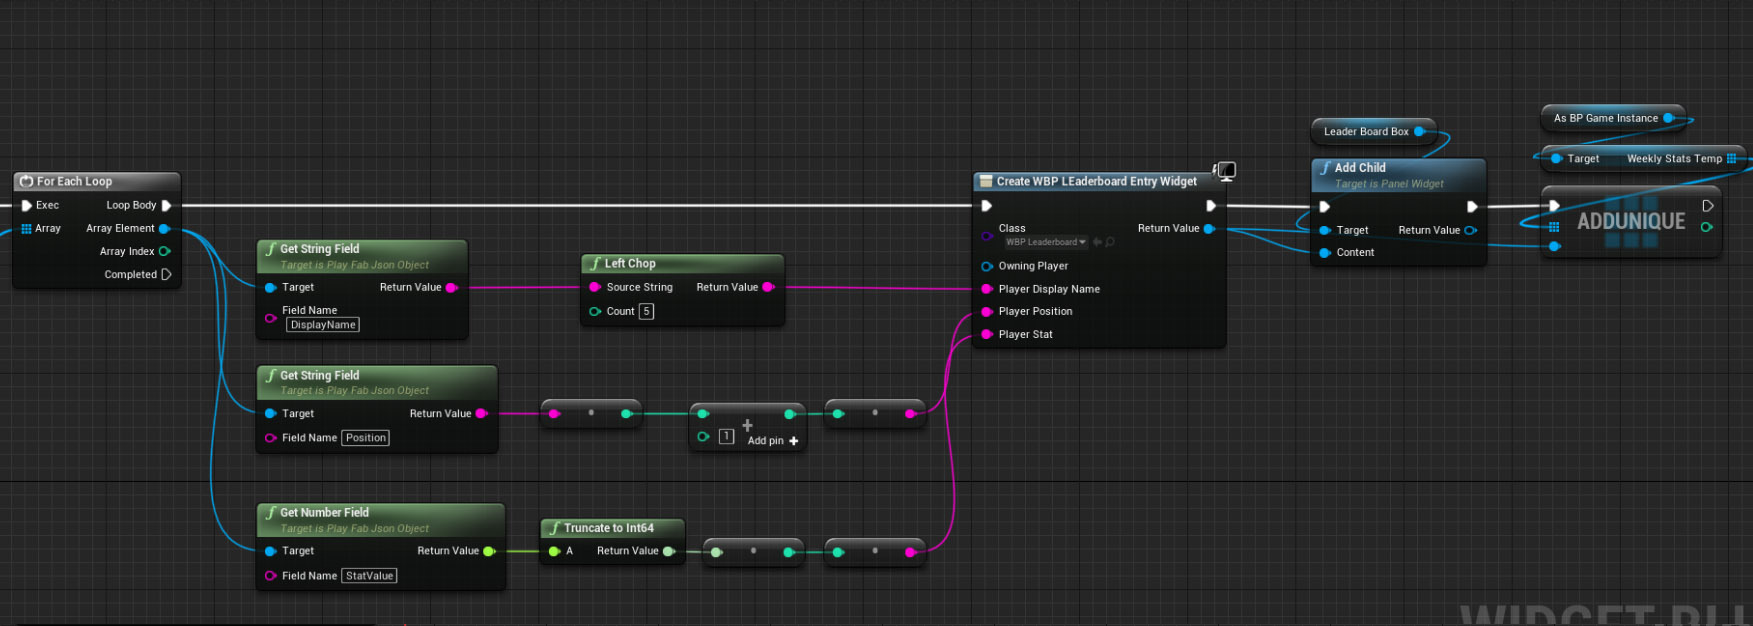The height and width of the screenshot is (626, 1753).
Task: Click the Target pin on Weekly Stats Temp node
Action: point(1556,158)
